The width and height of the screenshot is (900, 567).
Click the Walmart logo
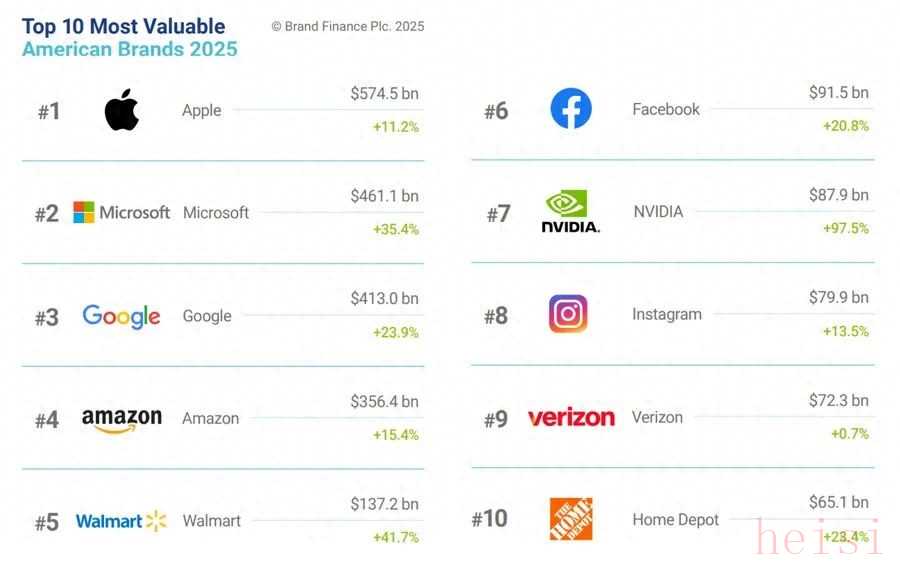click(x=121, y=521)
